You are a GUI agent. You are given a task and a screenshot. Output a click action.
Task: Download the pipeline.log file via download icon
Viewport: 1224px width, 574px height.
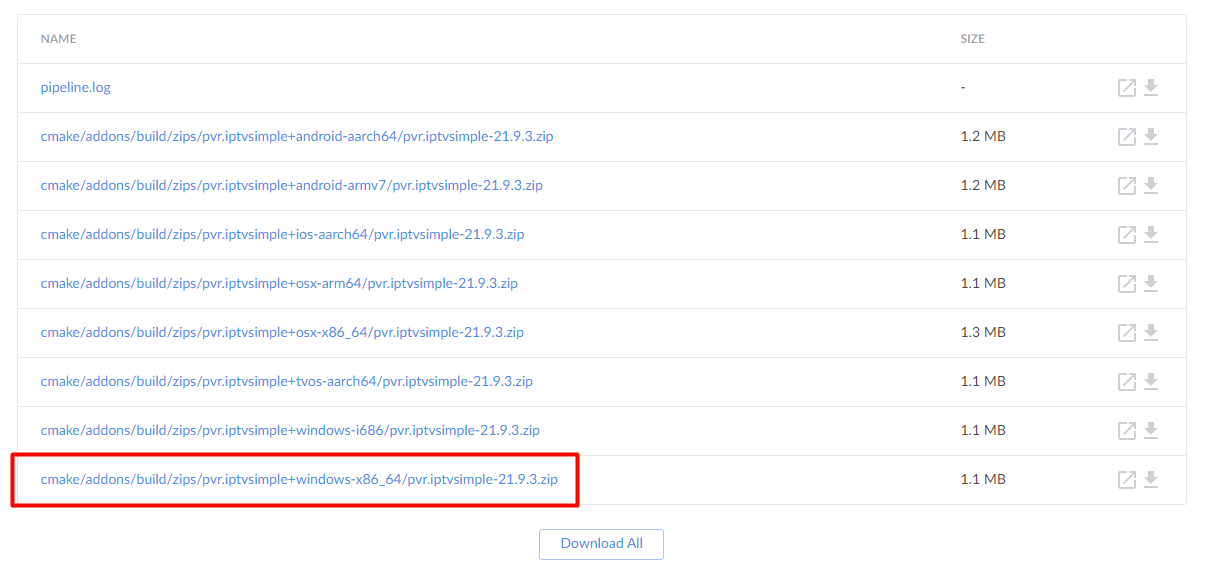1151,87
